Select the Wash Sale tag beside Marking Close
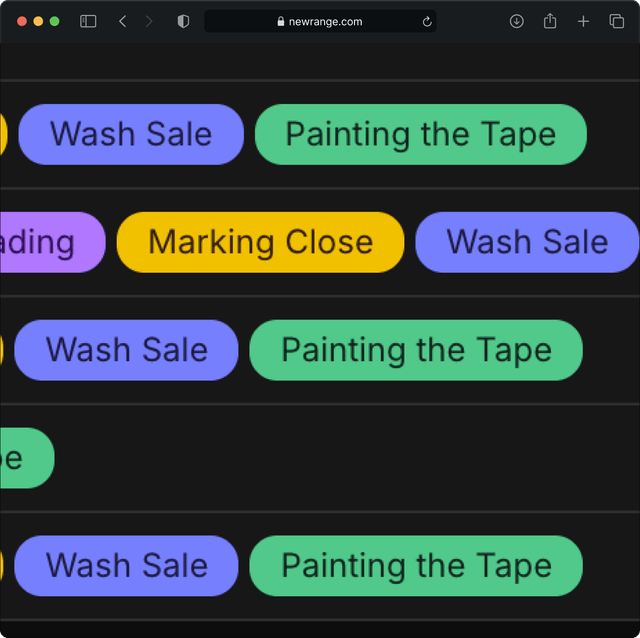Viewport: 640px width, 638px height. 527,242
